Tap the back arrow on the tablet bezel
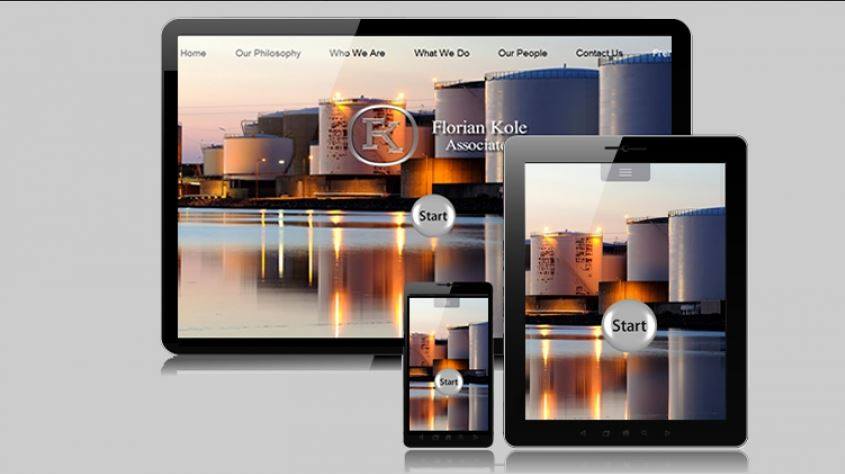The image size is (845, 474). 584,434
